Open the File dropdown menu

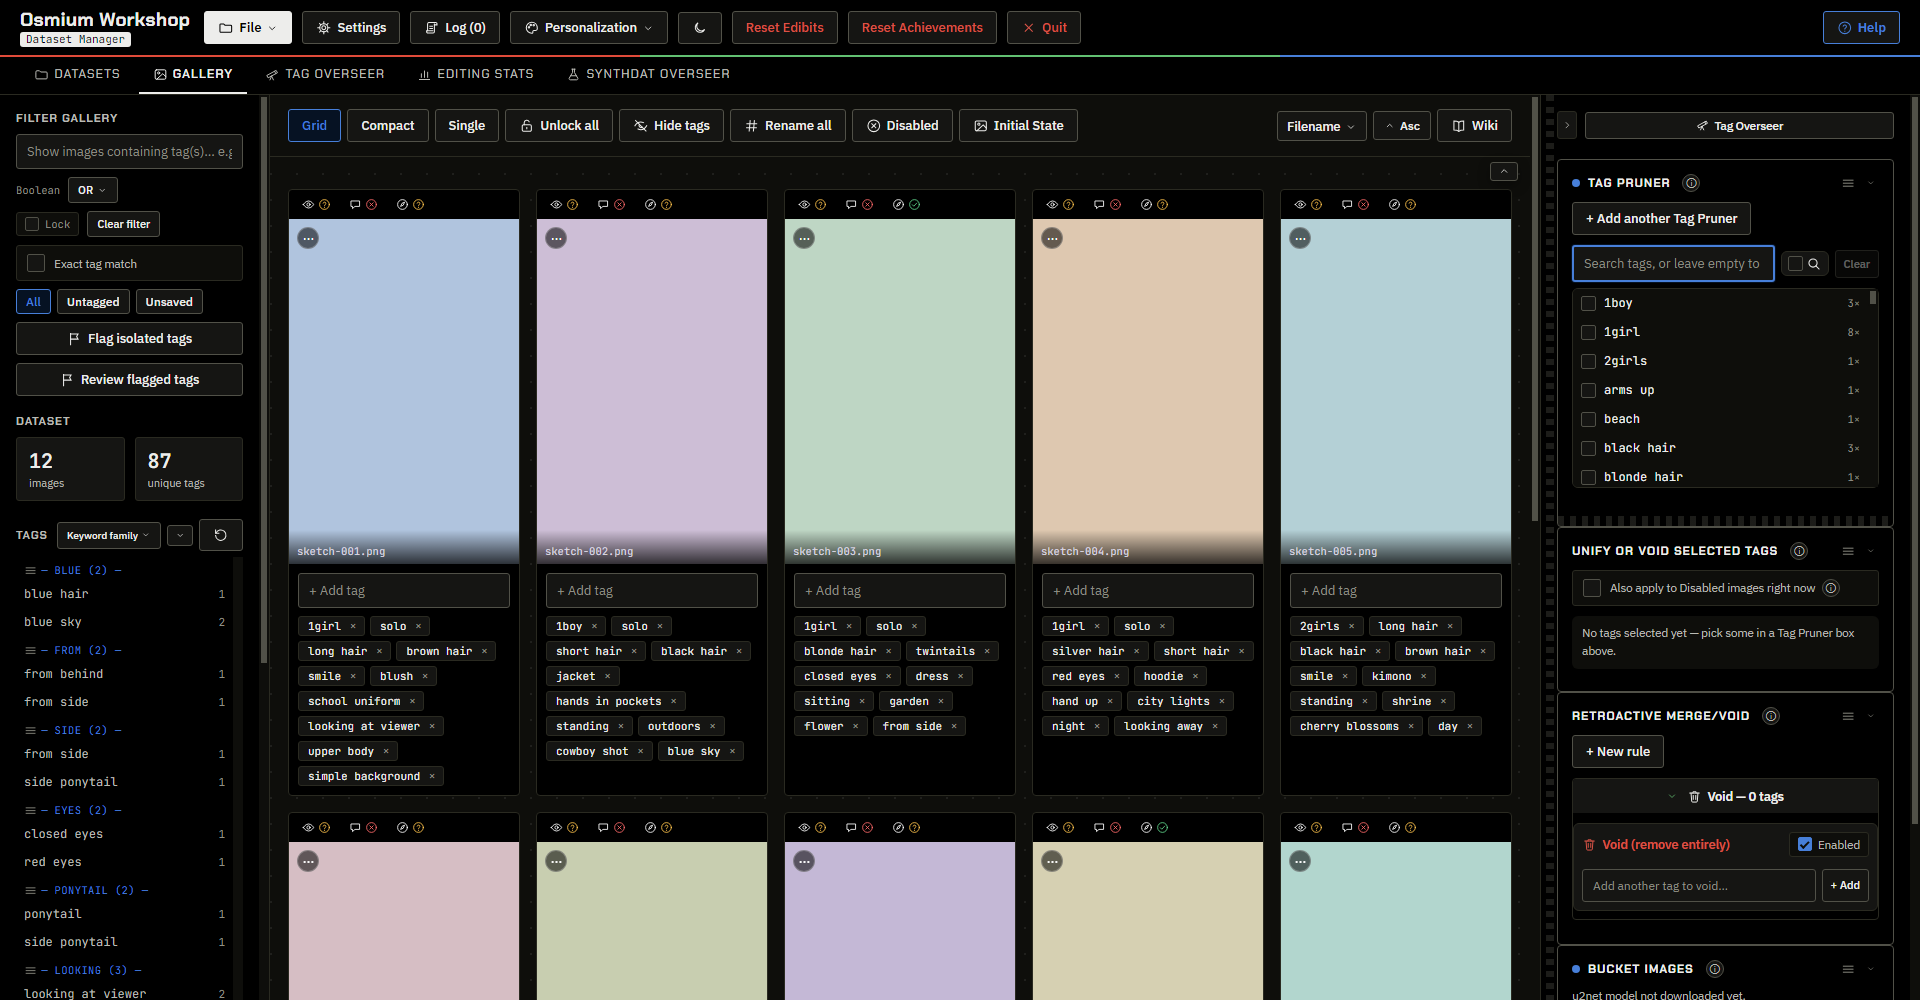tap(248, 28)
